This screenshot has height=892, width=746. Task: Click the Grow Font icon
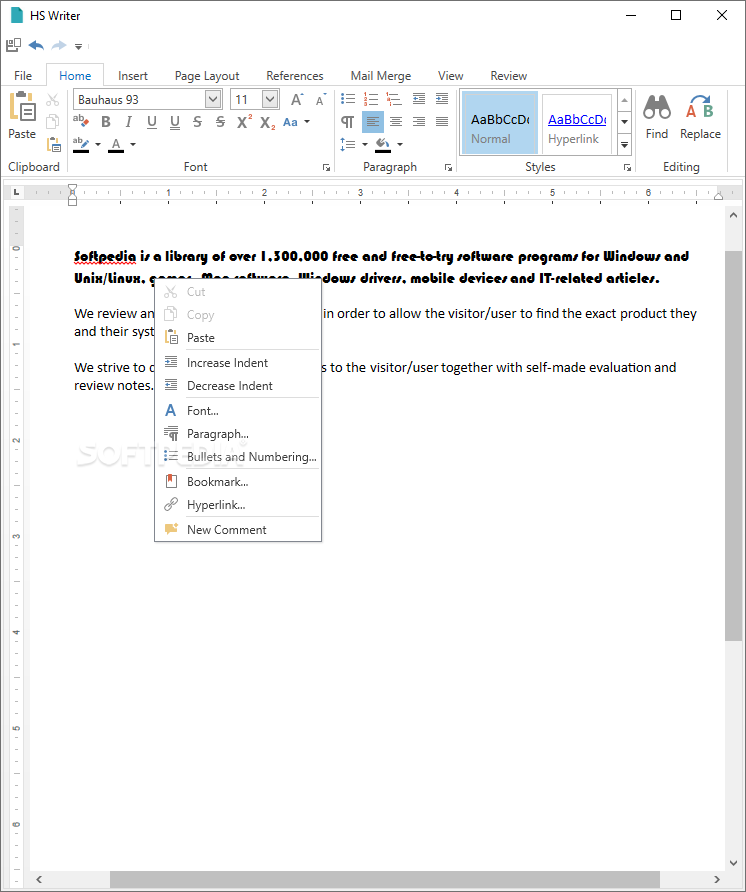tap(297, 100)
